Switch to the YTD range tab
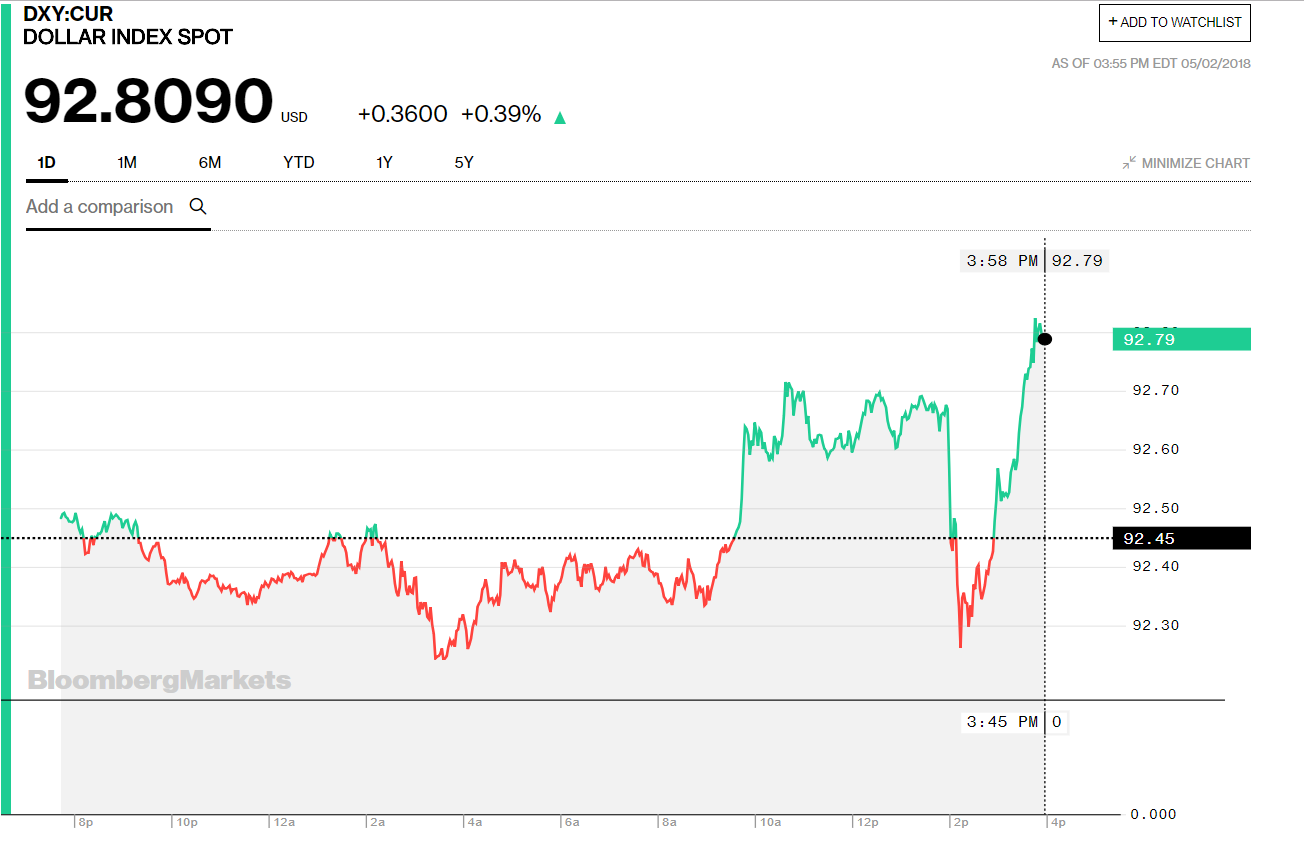 pyautogui.click(x=299, y=162)
